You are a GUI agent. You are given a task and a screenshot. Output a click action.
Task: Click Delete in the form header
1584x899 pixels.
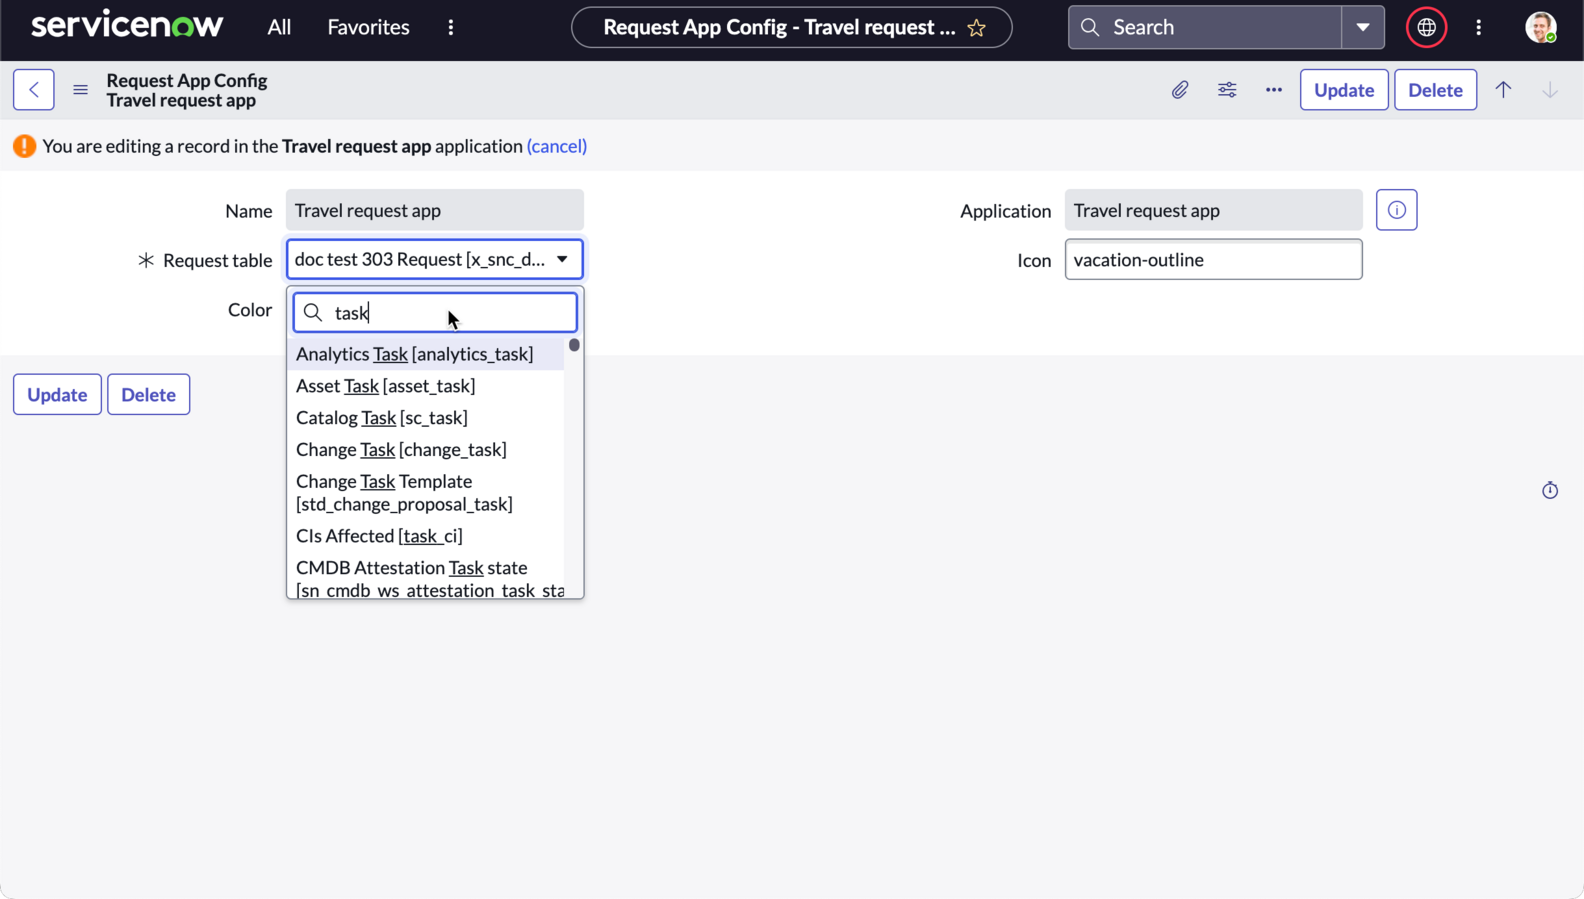point(1435,90)
